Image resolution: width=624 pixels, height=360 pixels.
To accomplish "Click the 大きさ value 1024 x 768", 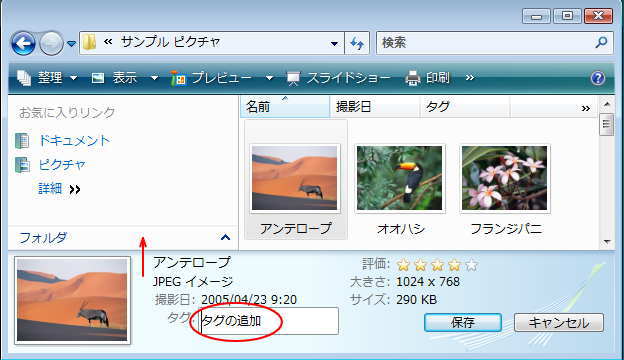I will coord(428,282).
